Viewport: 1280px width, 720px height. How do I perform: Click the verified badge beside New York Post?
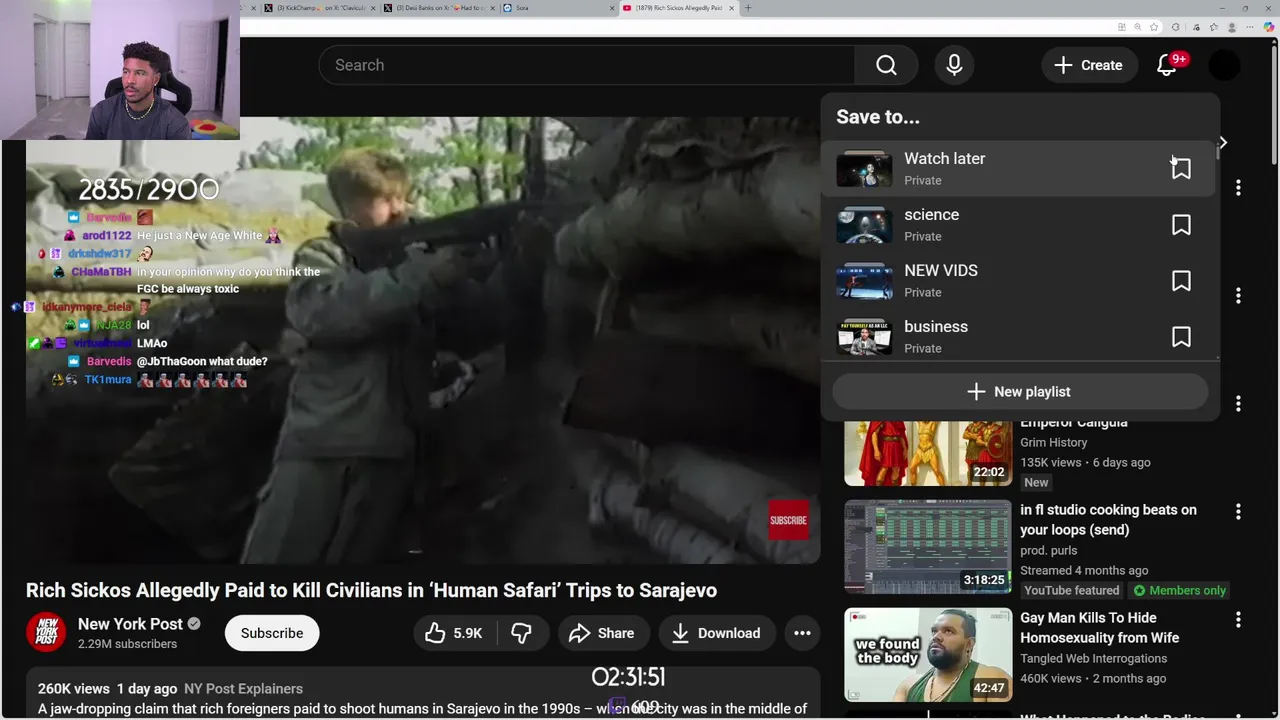click(194, 624)
